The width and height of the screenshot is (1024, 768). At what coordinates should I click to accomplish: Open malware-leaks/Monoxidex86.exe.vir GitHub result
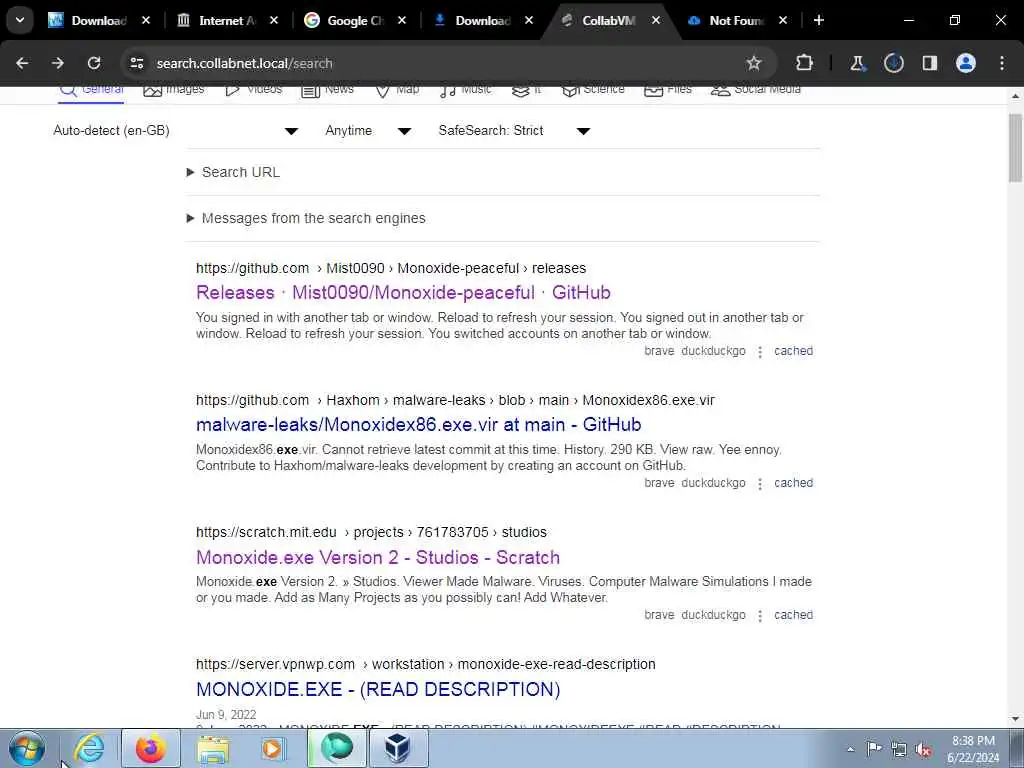click(x=419, y=424)
